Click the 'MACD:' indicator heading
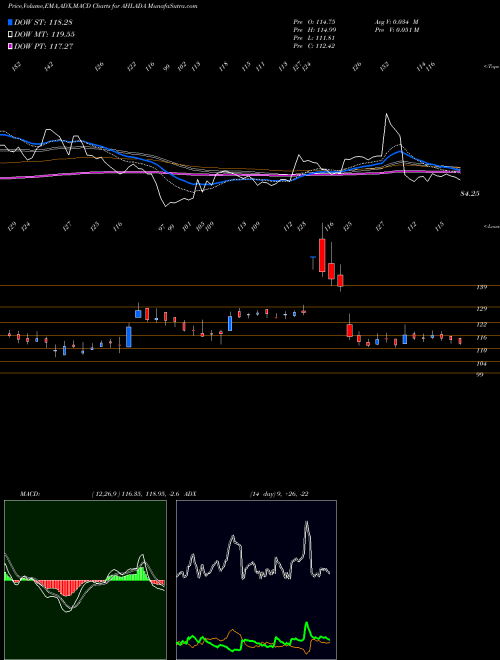The image size is (500, 660). 30,494
